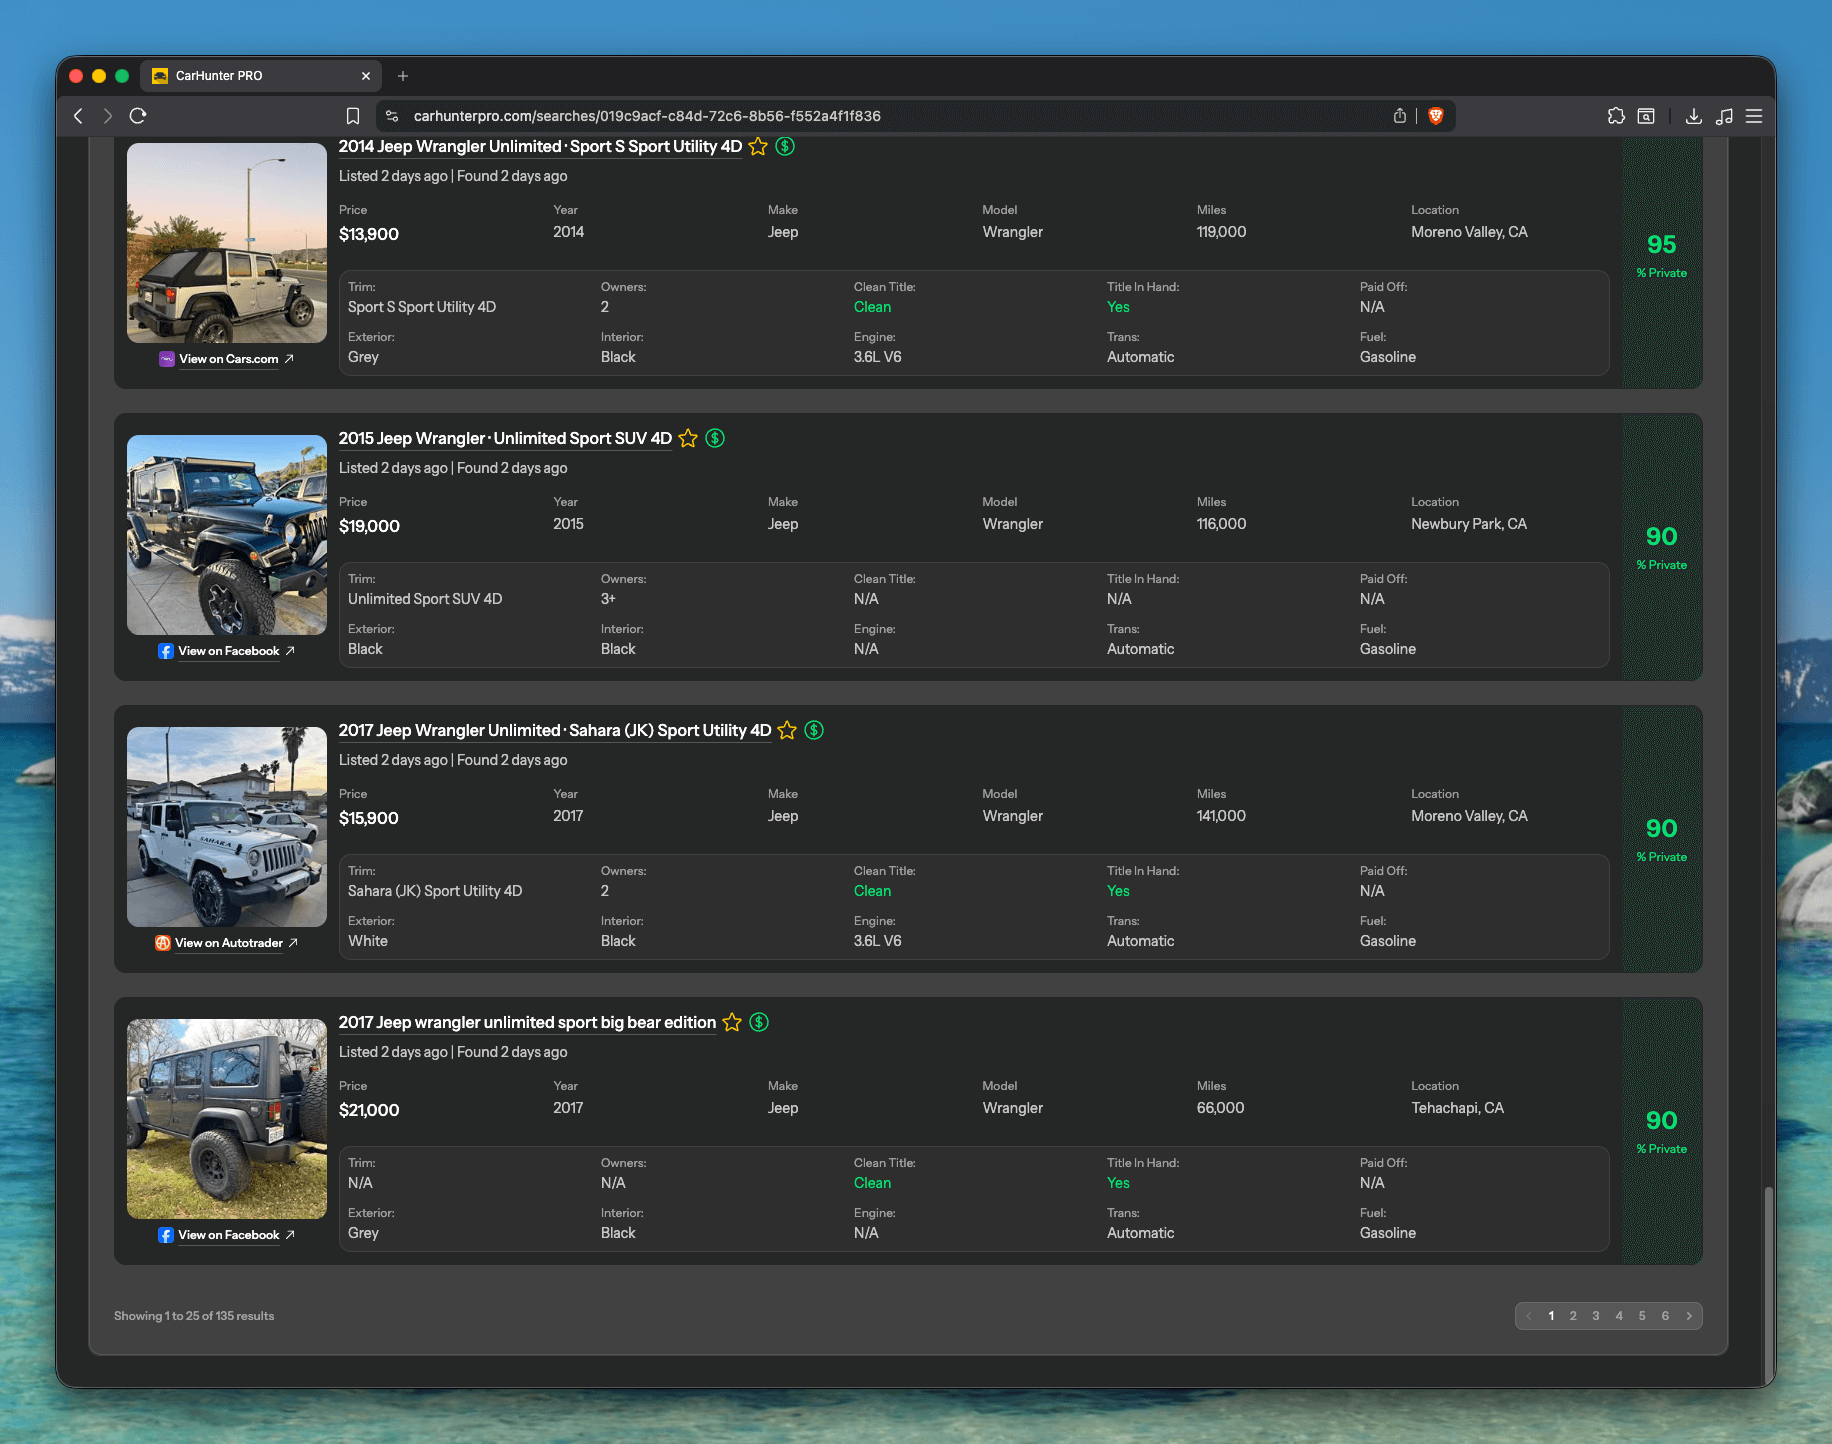Toggle the price alert dollar icon on the 2015 Wrangler
The height and width of the screenshot is (1444, 1832).
tap(715, 438)
